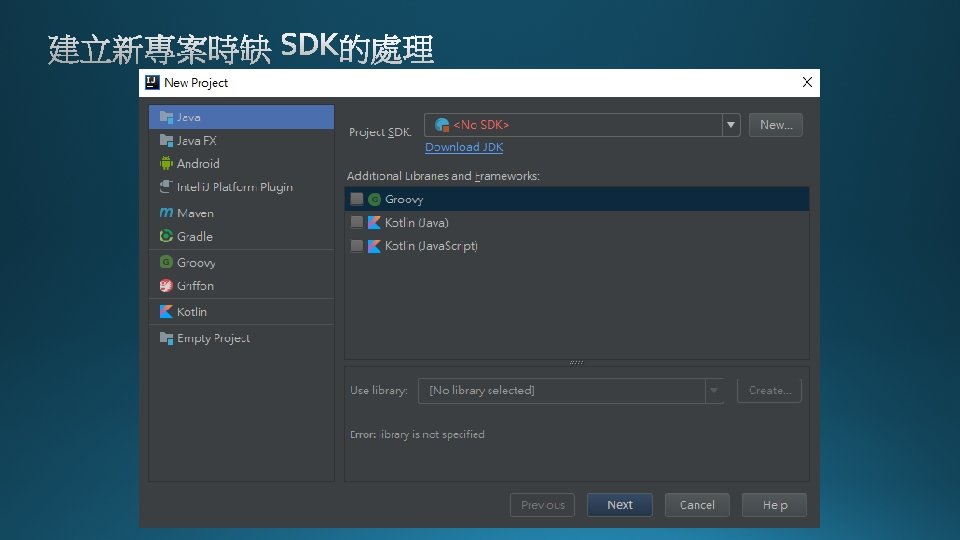Click the Griffon icon
The width and height of the screenshot is (960, 540).
point(166,285)
